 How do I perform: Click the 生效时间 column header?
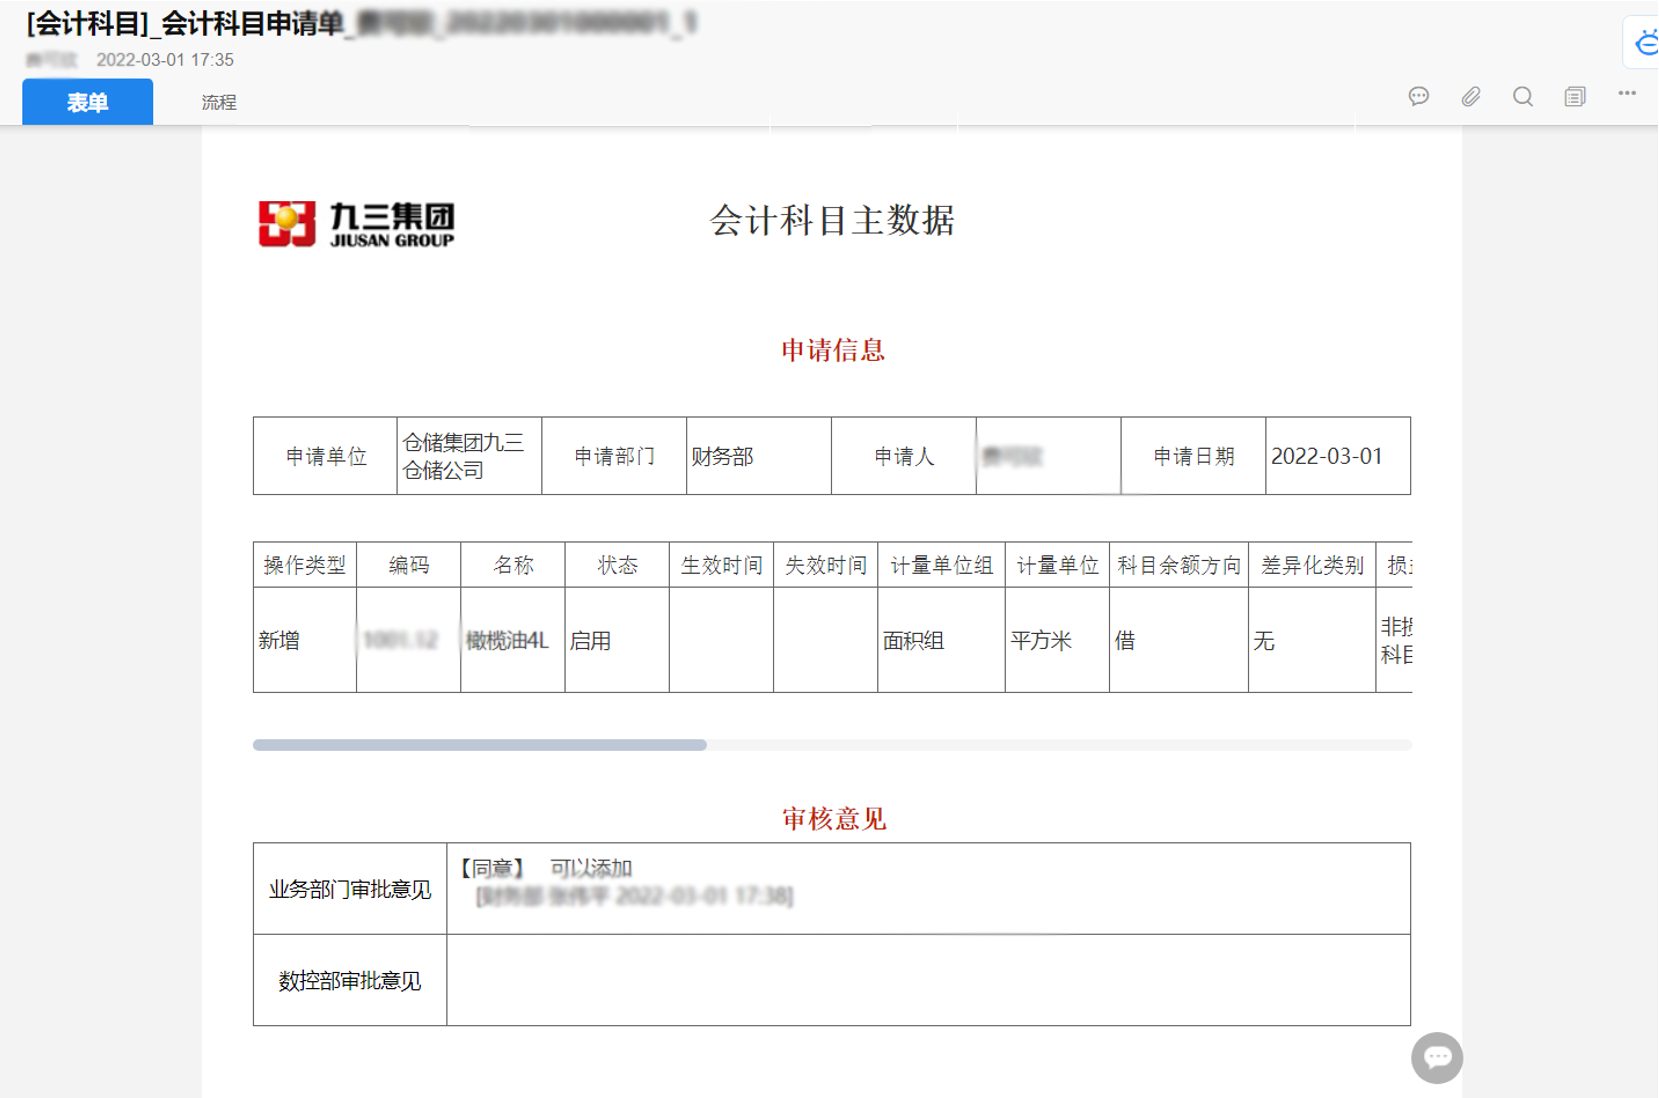click(721, 565)
